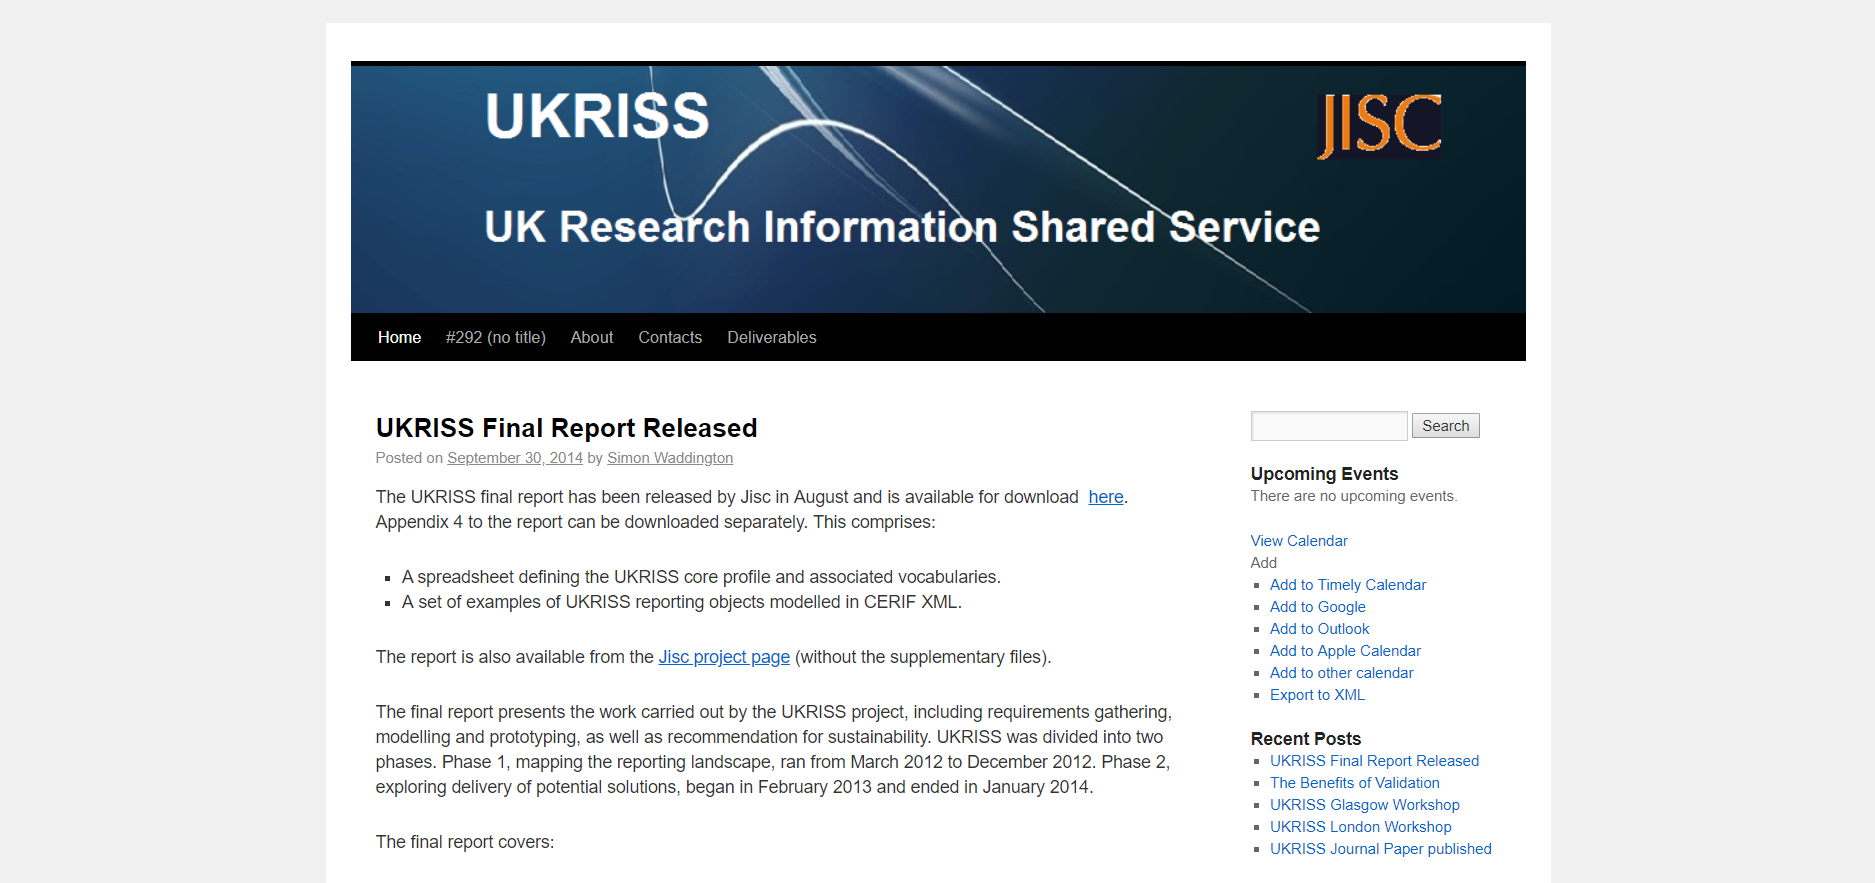This screenshot has width=1875, height=883.
Task: Click the 'here' download link
Action: pos(1106,497)
